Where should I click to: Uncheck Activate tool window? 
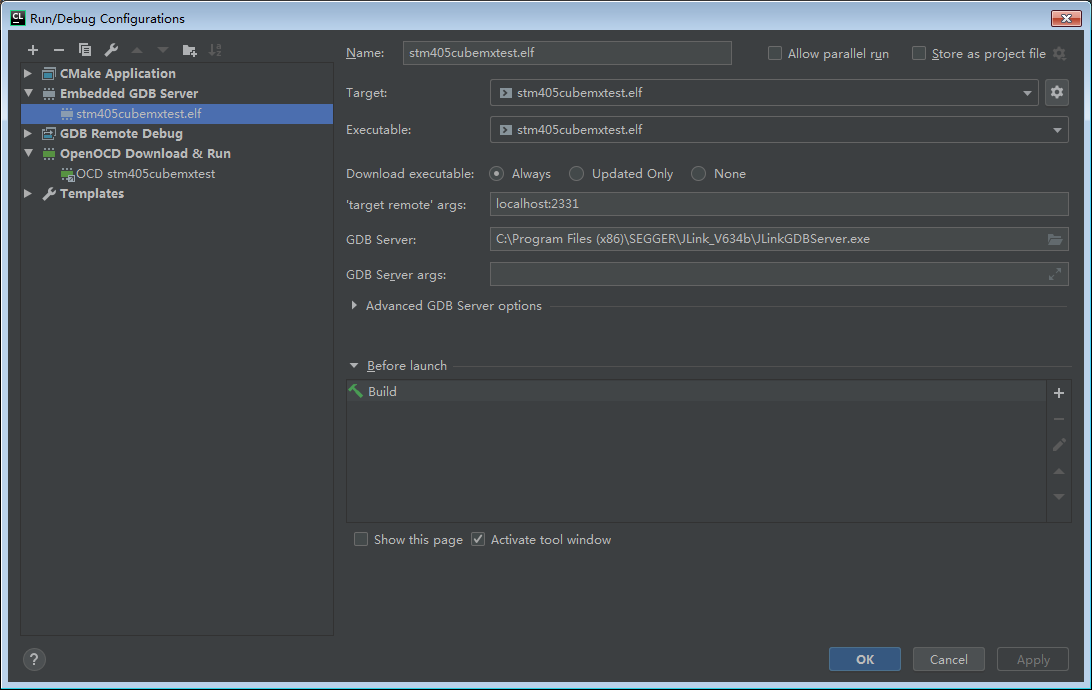[x=478, y=539]
